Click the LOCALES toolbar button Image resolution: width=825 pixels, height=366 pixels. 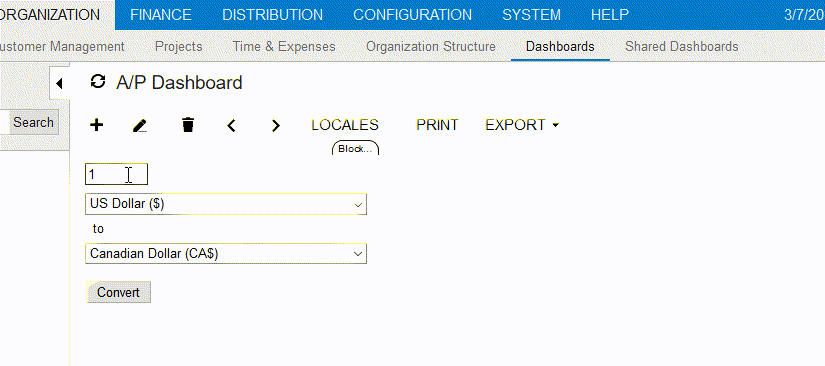345,125
